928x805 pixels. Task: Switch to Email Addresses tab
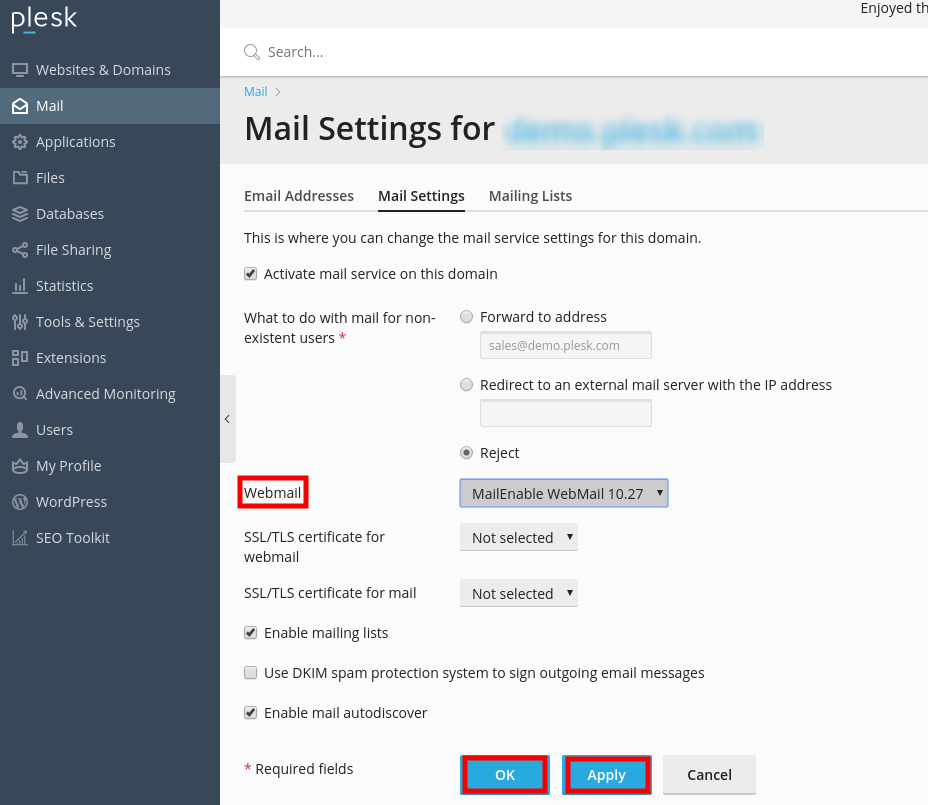[x=299, y=196]
